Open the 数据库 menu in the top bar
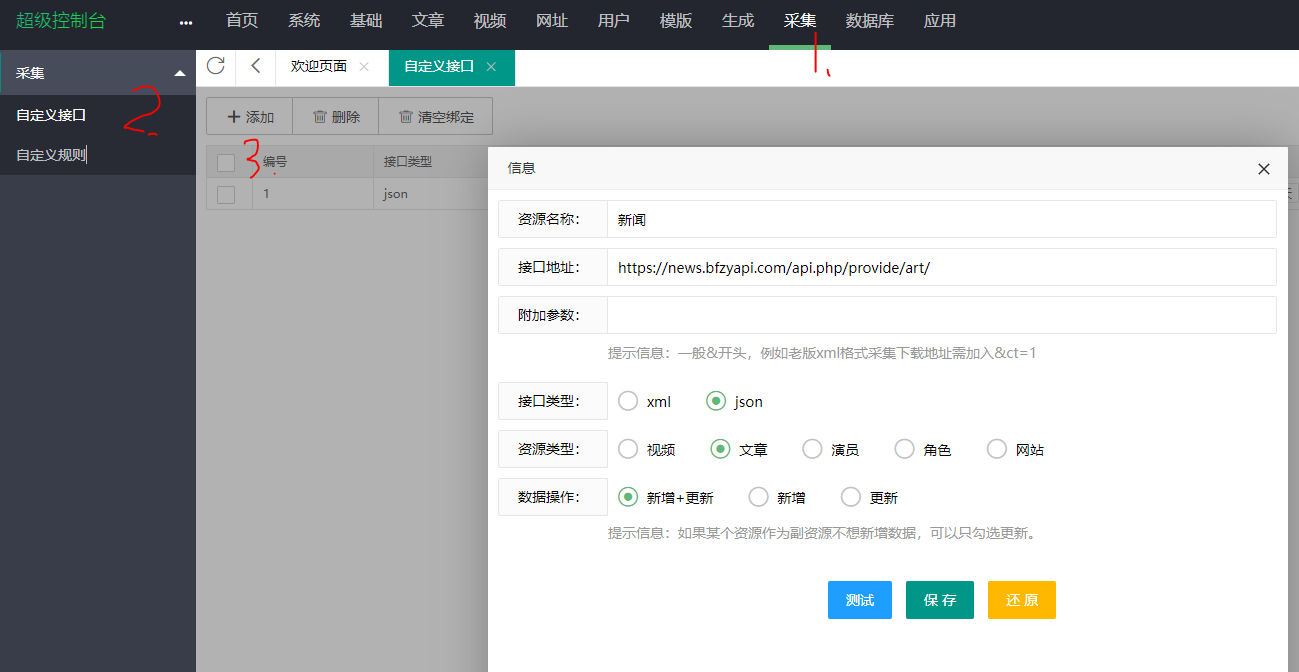This screenshot has width=1299, height=672. 869,20
